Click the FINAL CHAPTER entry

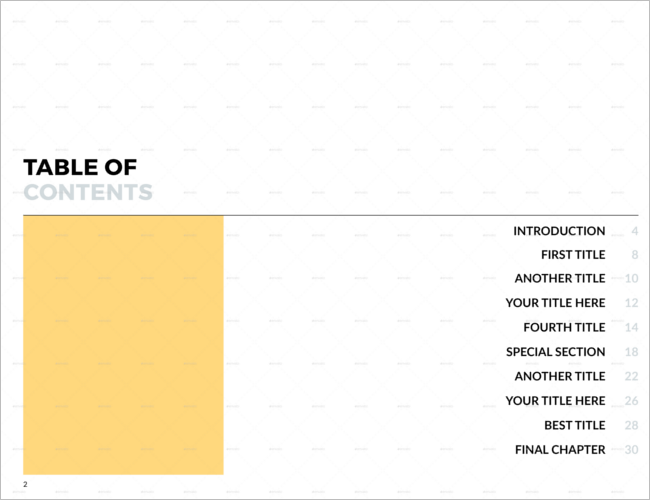(560, 449)
